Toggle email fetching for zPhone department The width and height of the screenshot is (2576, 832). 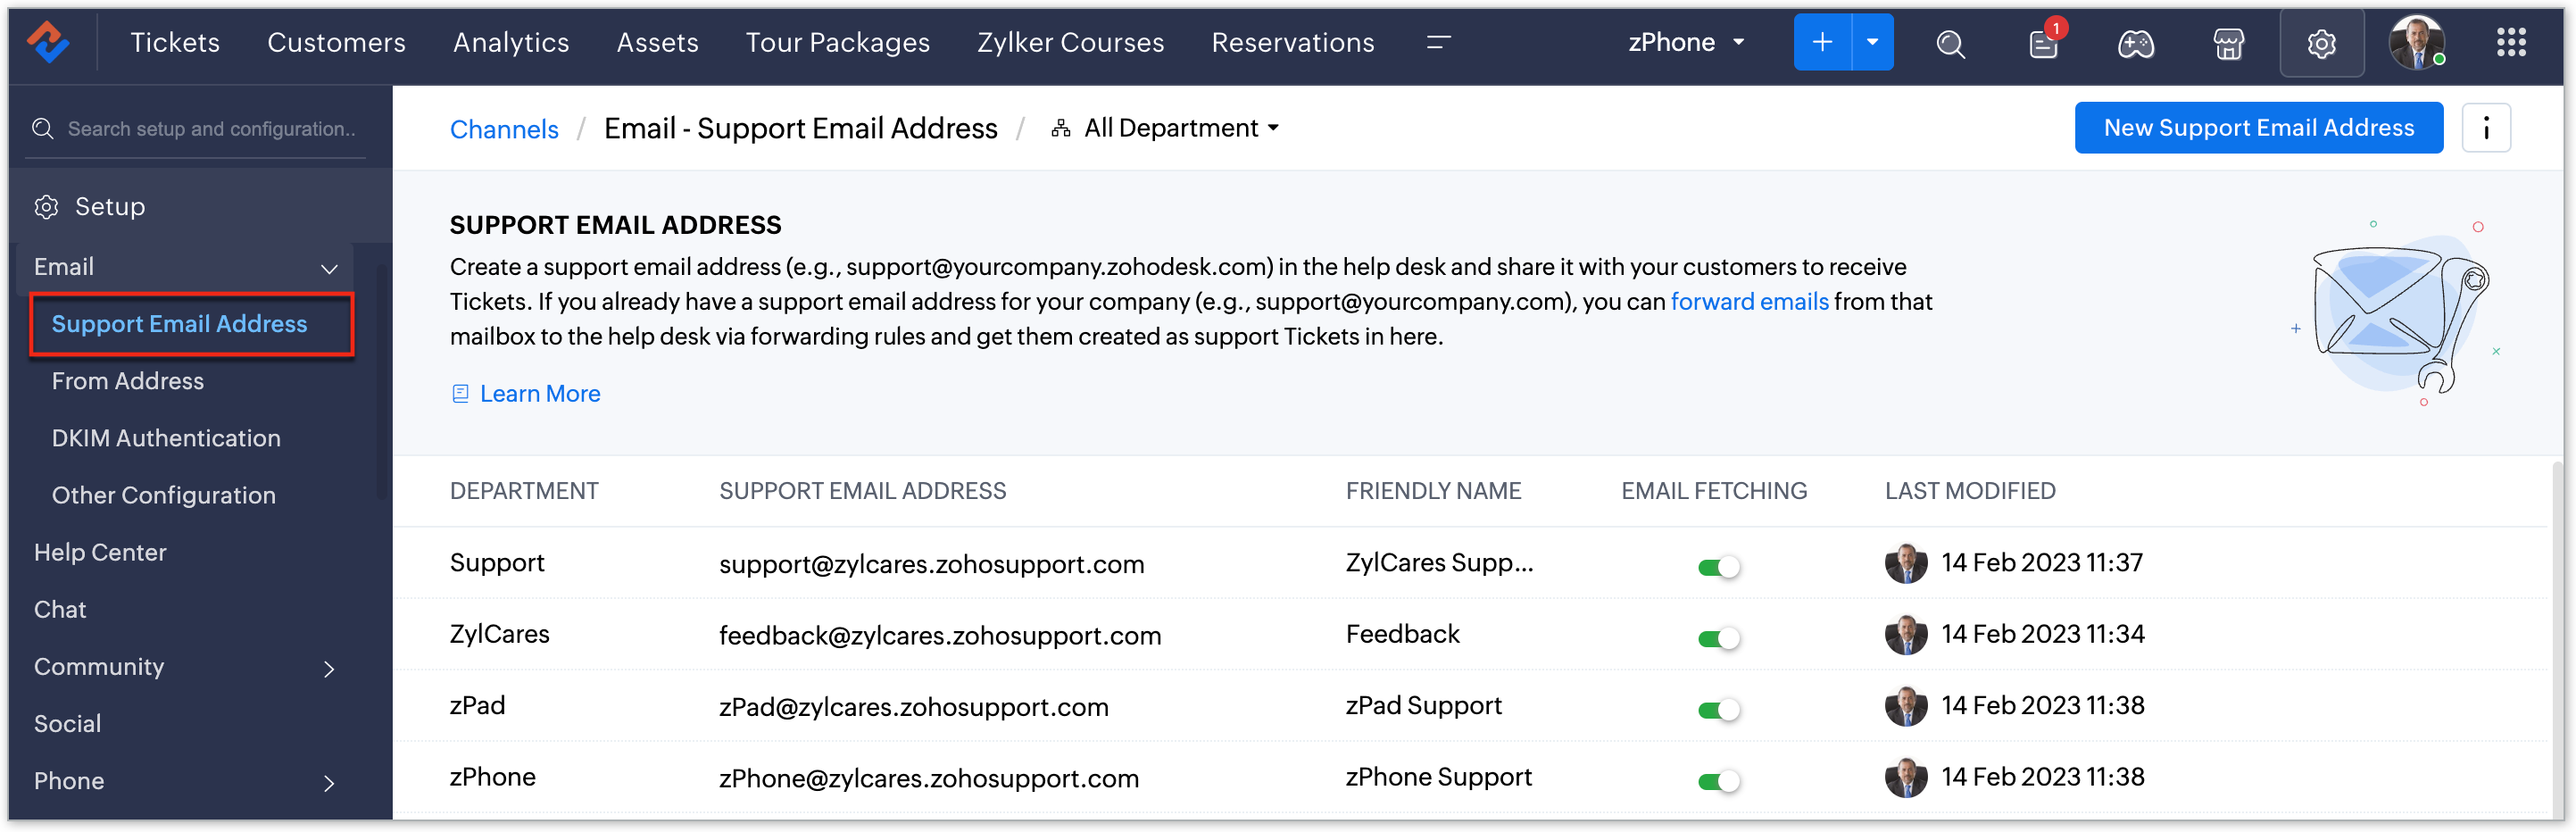[1719, 781]
